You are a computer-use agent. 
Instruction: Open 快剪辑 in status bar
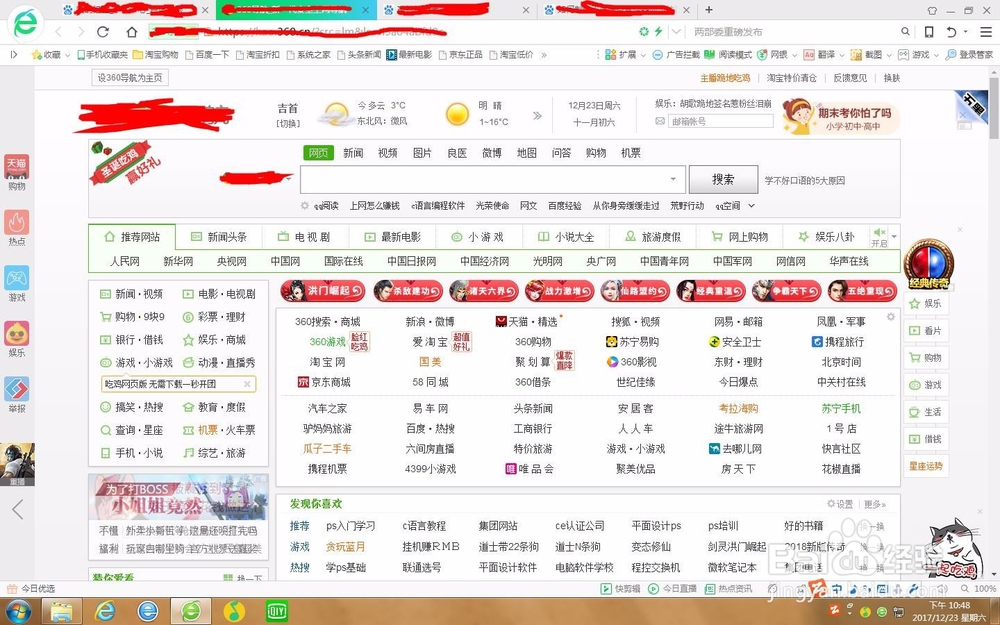pos(621,589)
